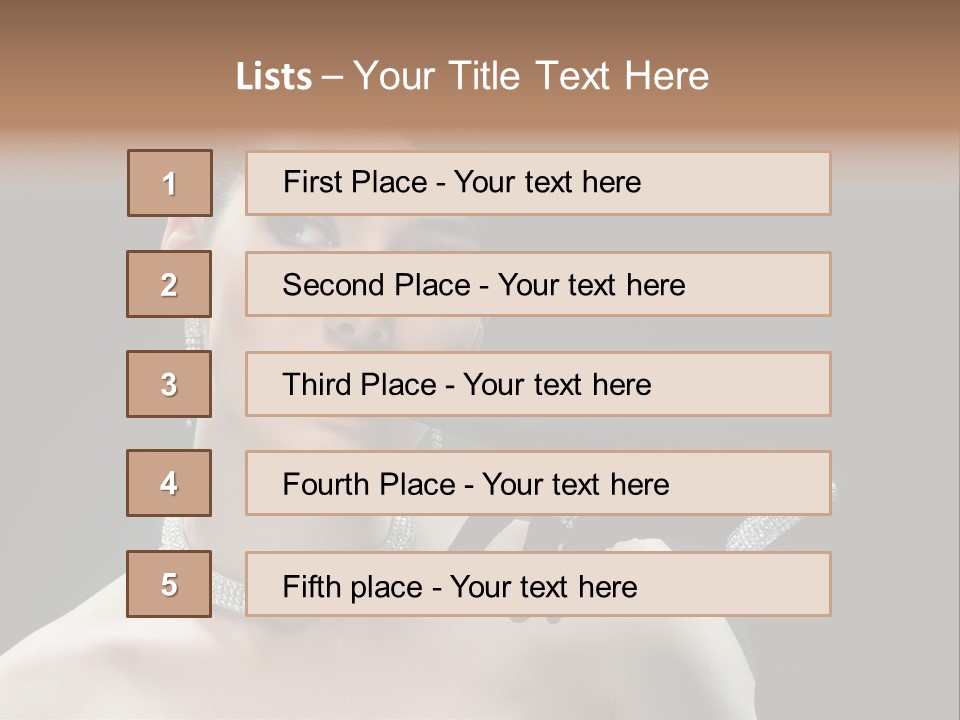Image resolution: width=960 pixels, height=720 pixels.
Task: Click the number 2 box
Action: point(169,284)
